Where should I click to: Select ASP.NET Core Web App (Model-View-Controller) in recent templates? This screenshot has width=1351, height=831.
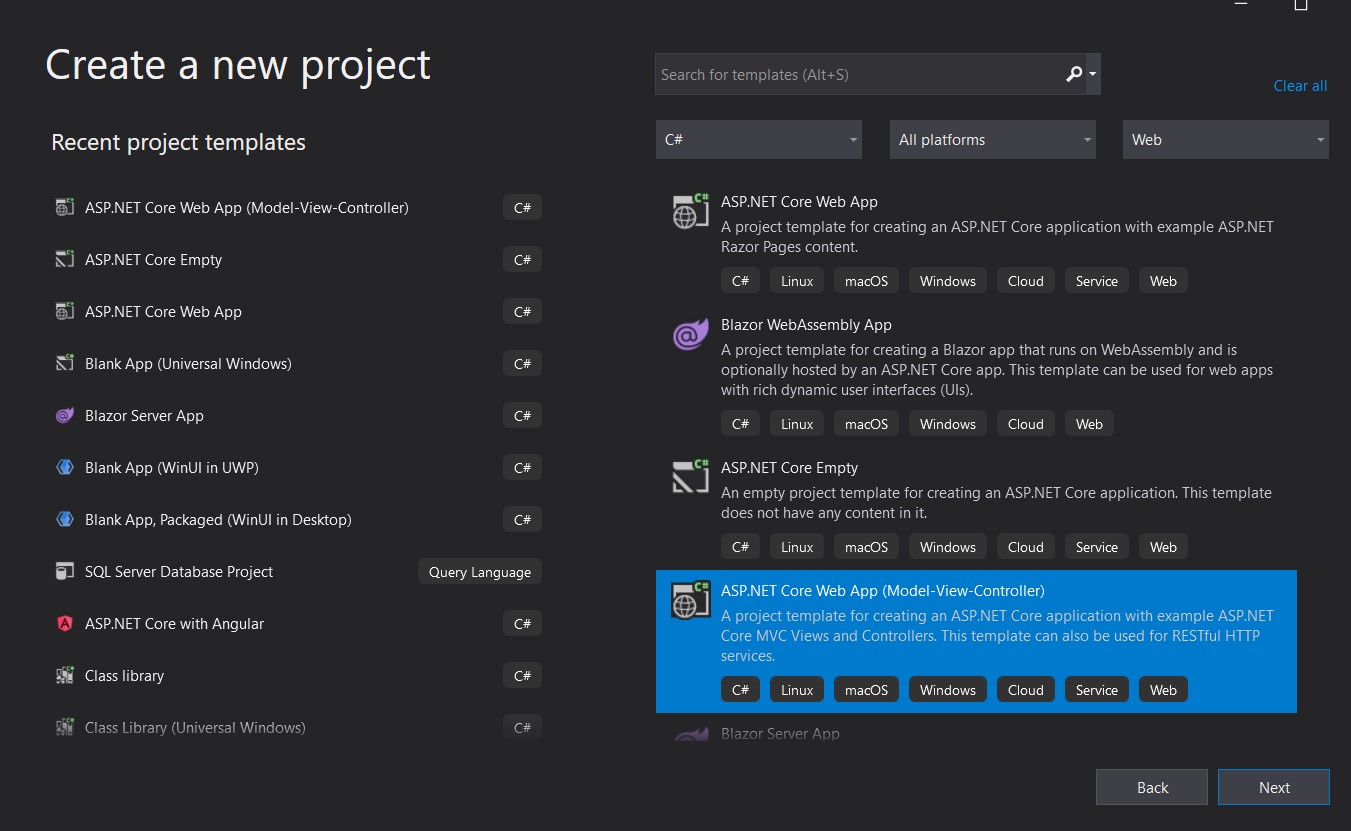click(298, 208)
